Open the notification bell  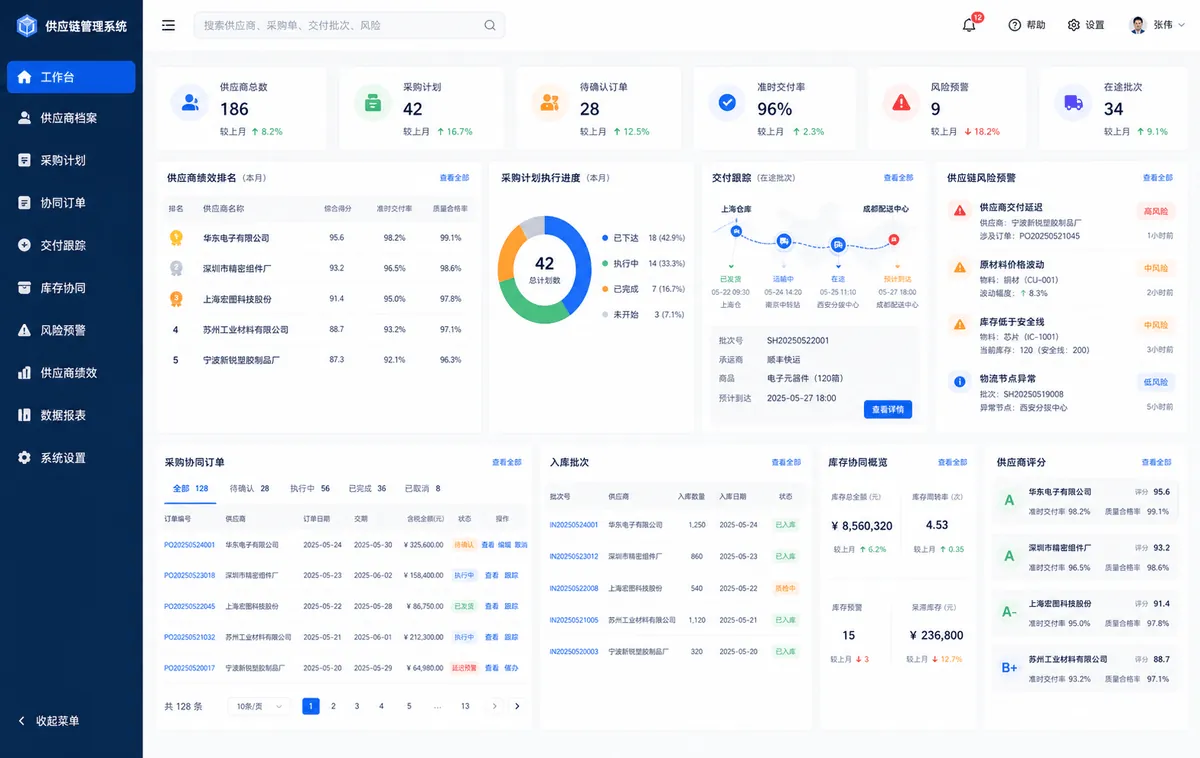[969, 25]
